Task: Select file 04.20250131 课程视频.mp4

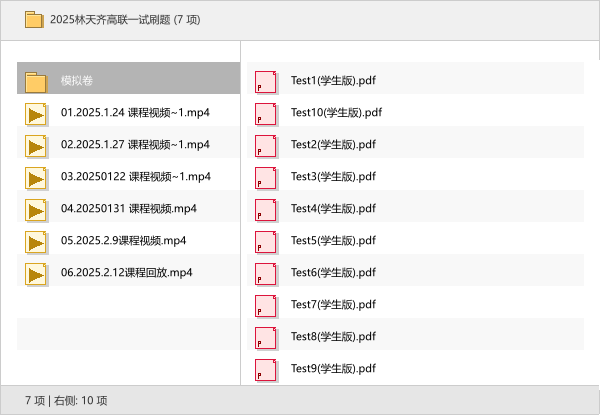Action: (129, 209)
